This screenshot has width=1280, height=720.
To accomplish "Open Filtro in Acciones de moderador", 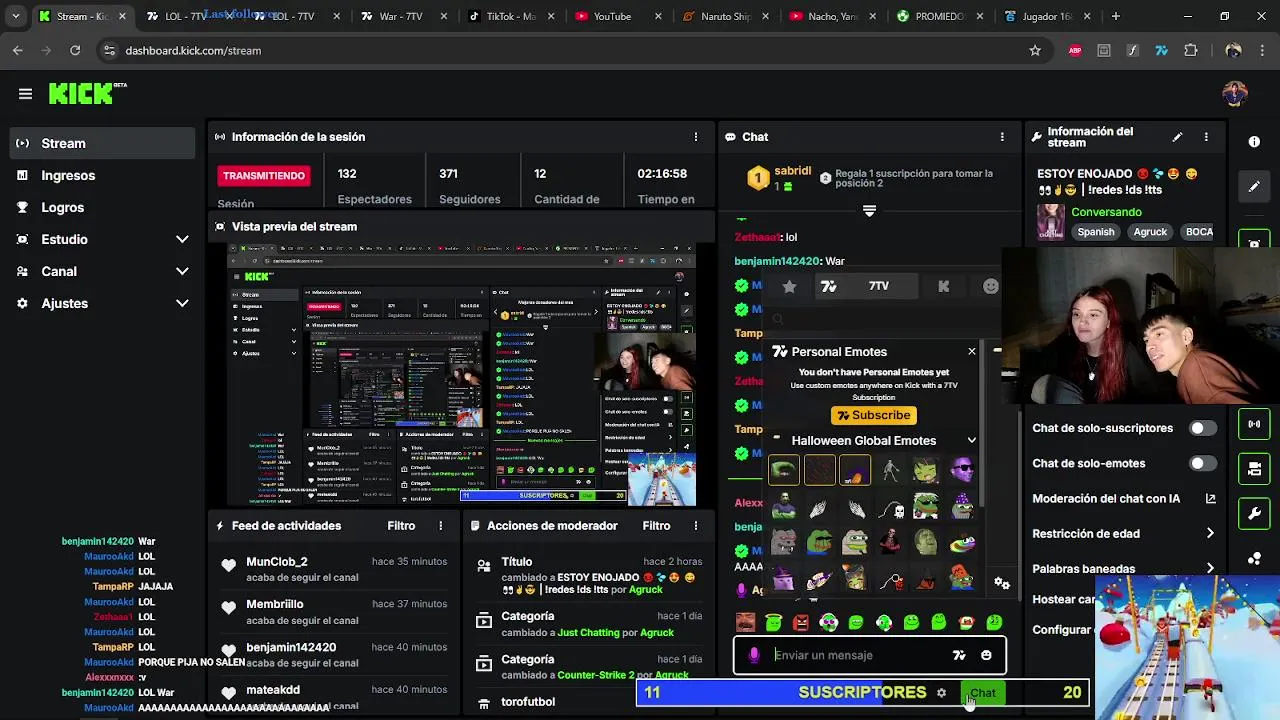I will click(x=656, y=526).
